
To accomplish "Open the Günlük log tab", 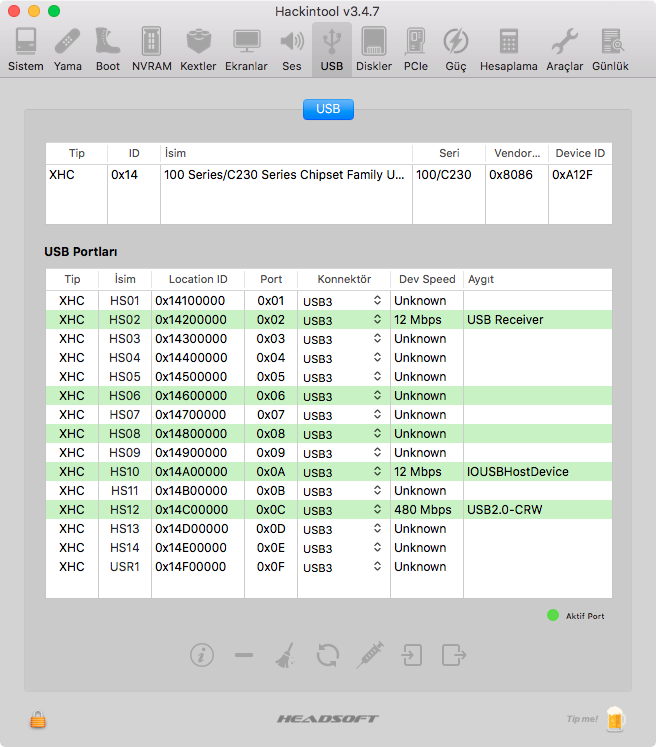I will [x=610, y=49].
